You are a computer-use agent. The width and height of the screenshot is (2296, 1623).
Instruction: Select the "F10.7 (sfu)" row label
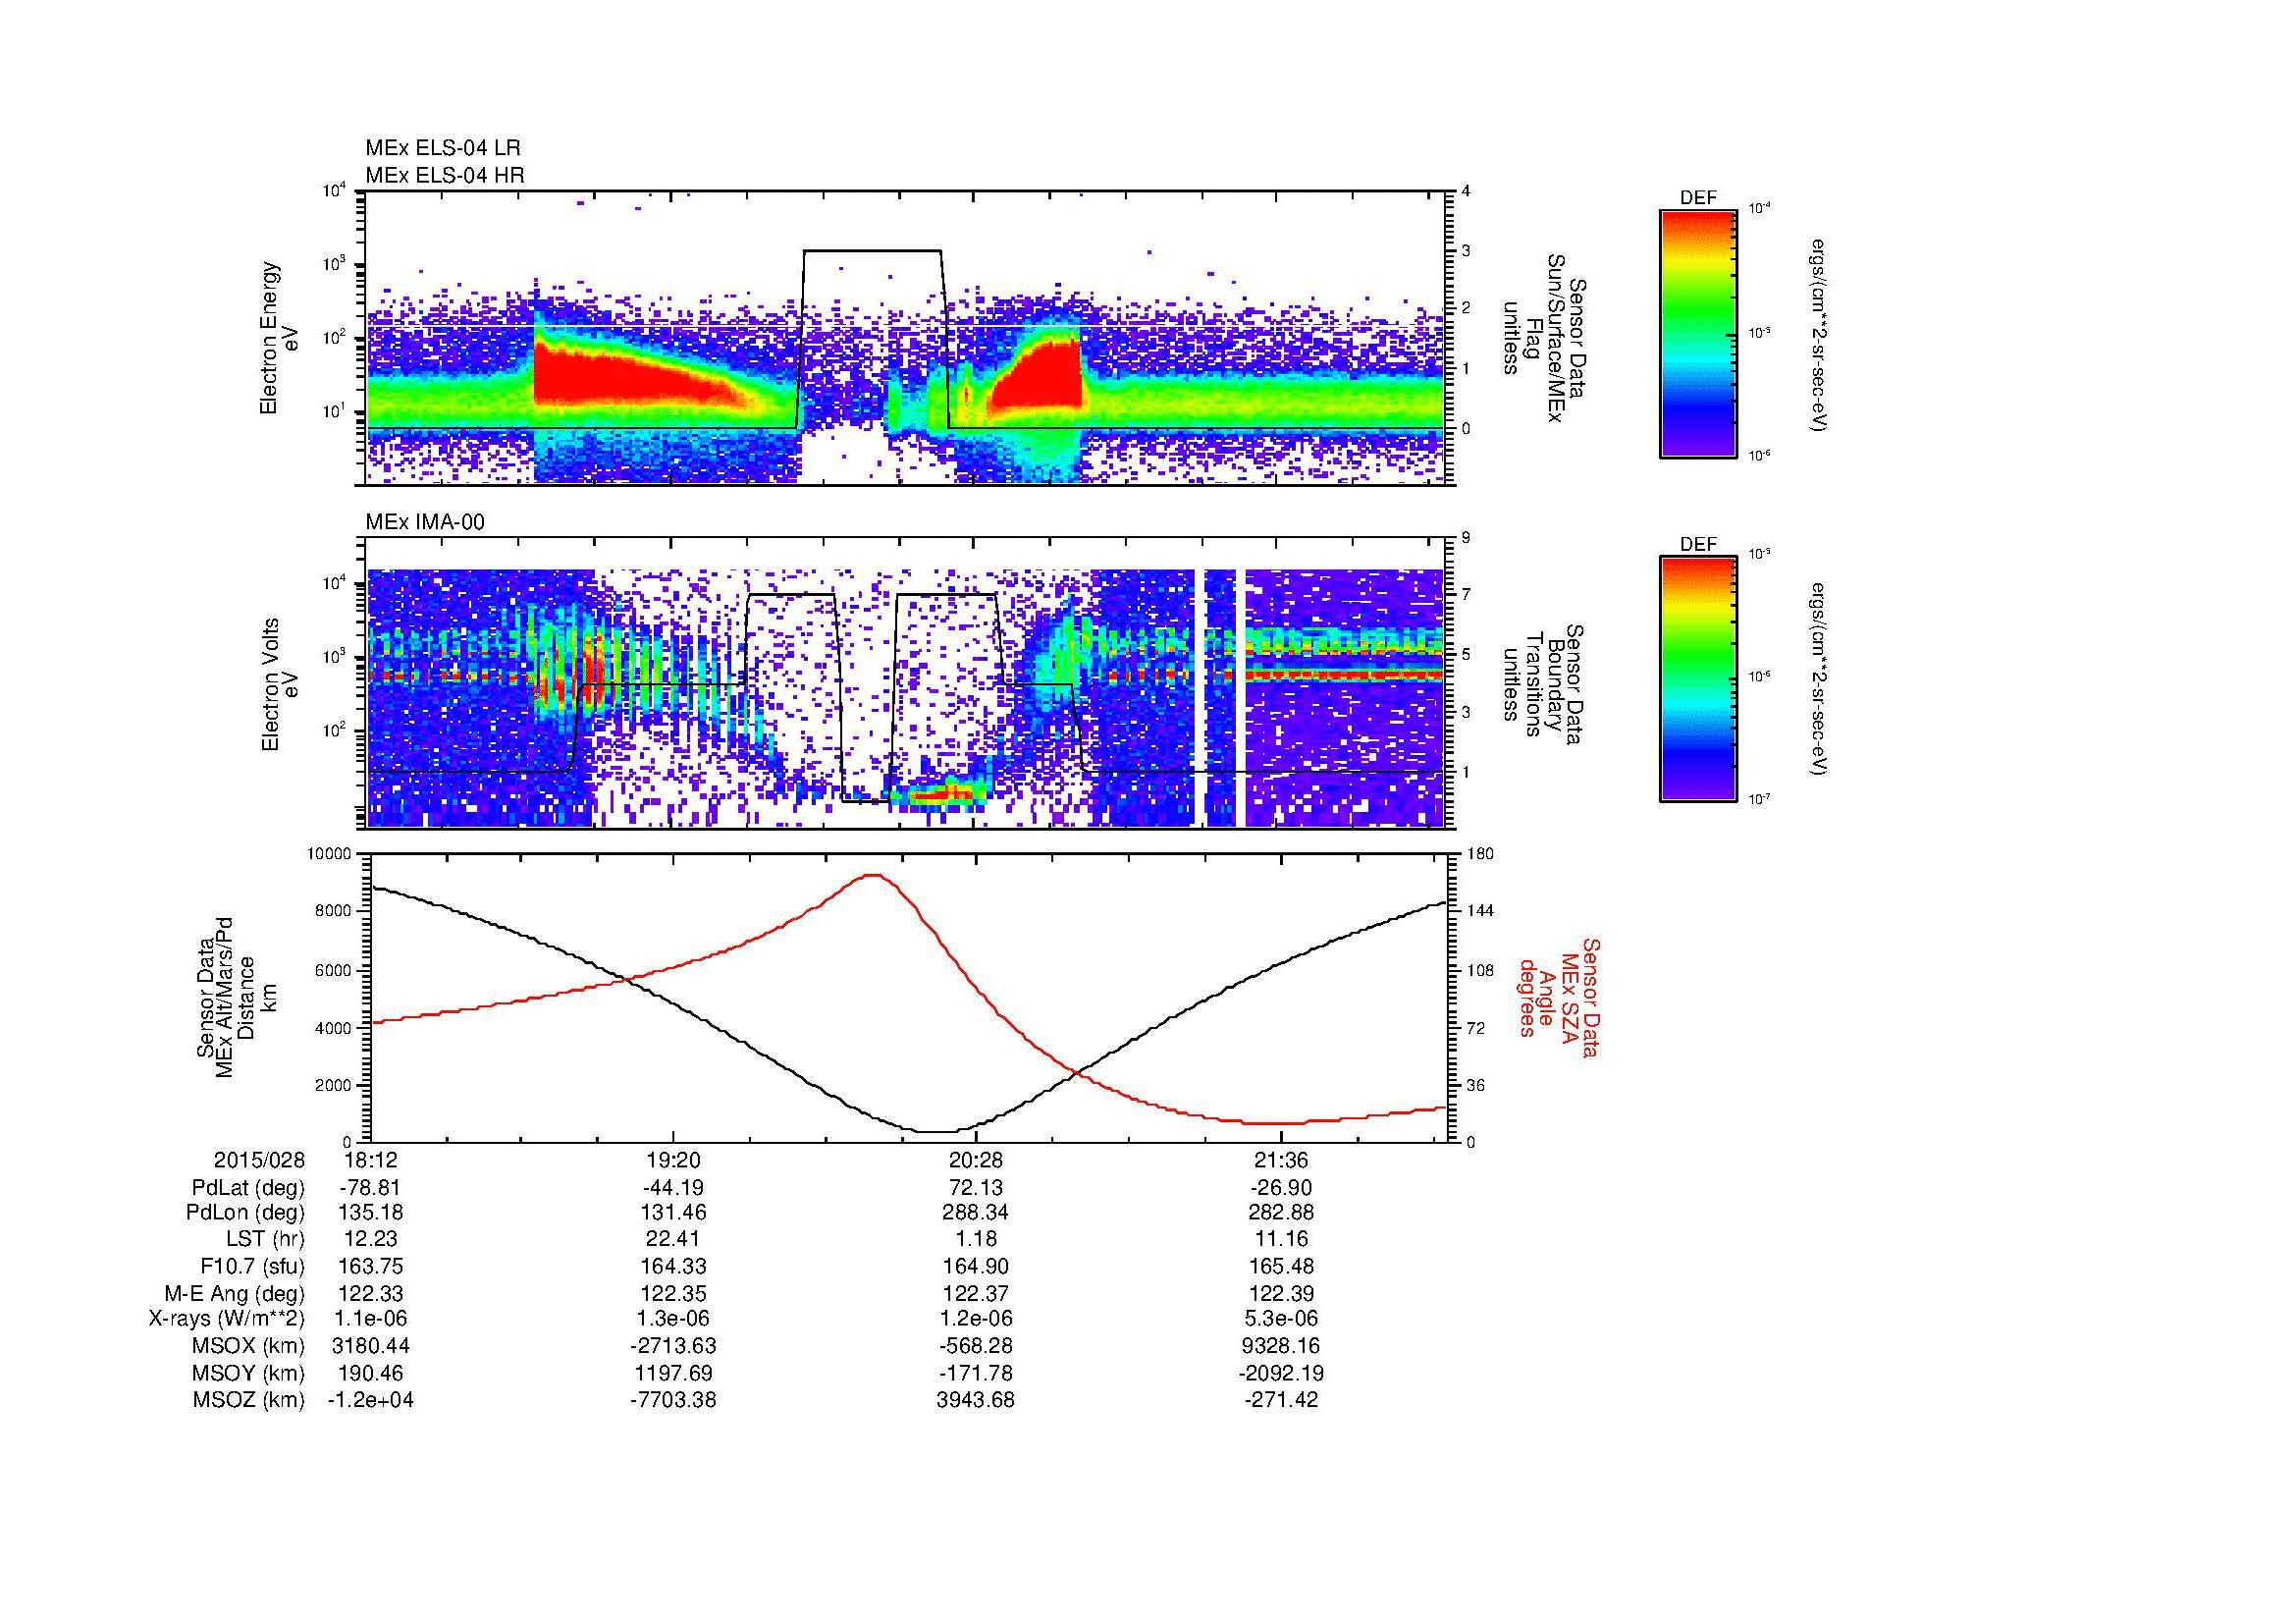252,1266
